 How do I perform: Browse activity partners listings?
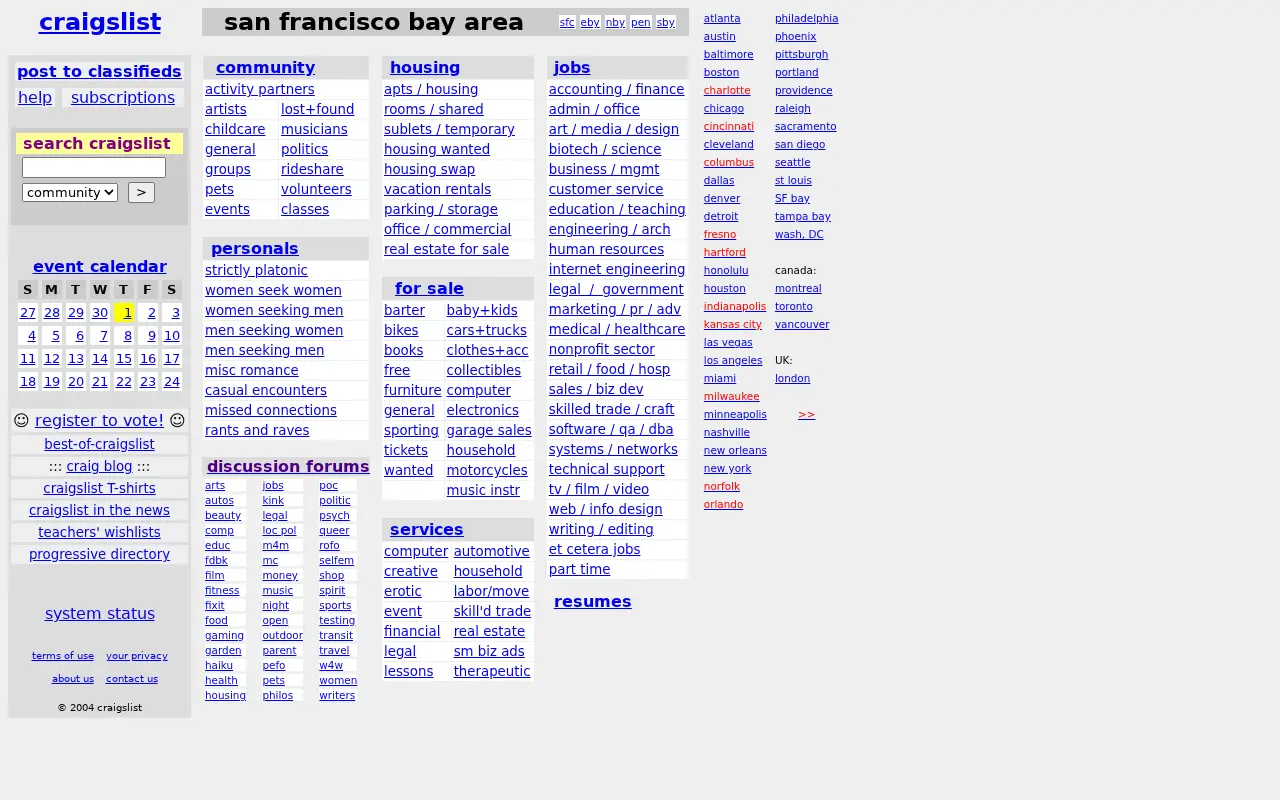point(260,89)
